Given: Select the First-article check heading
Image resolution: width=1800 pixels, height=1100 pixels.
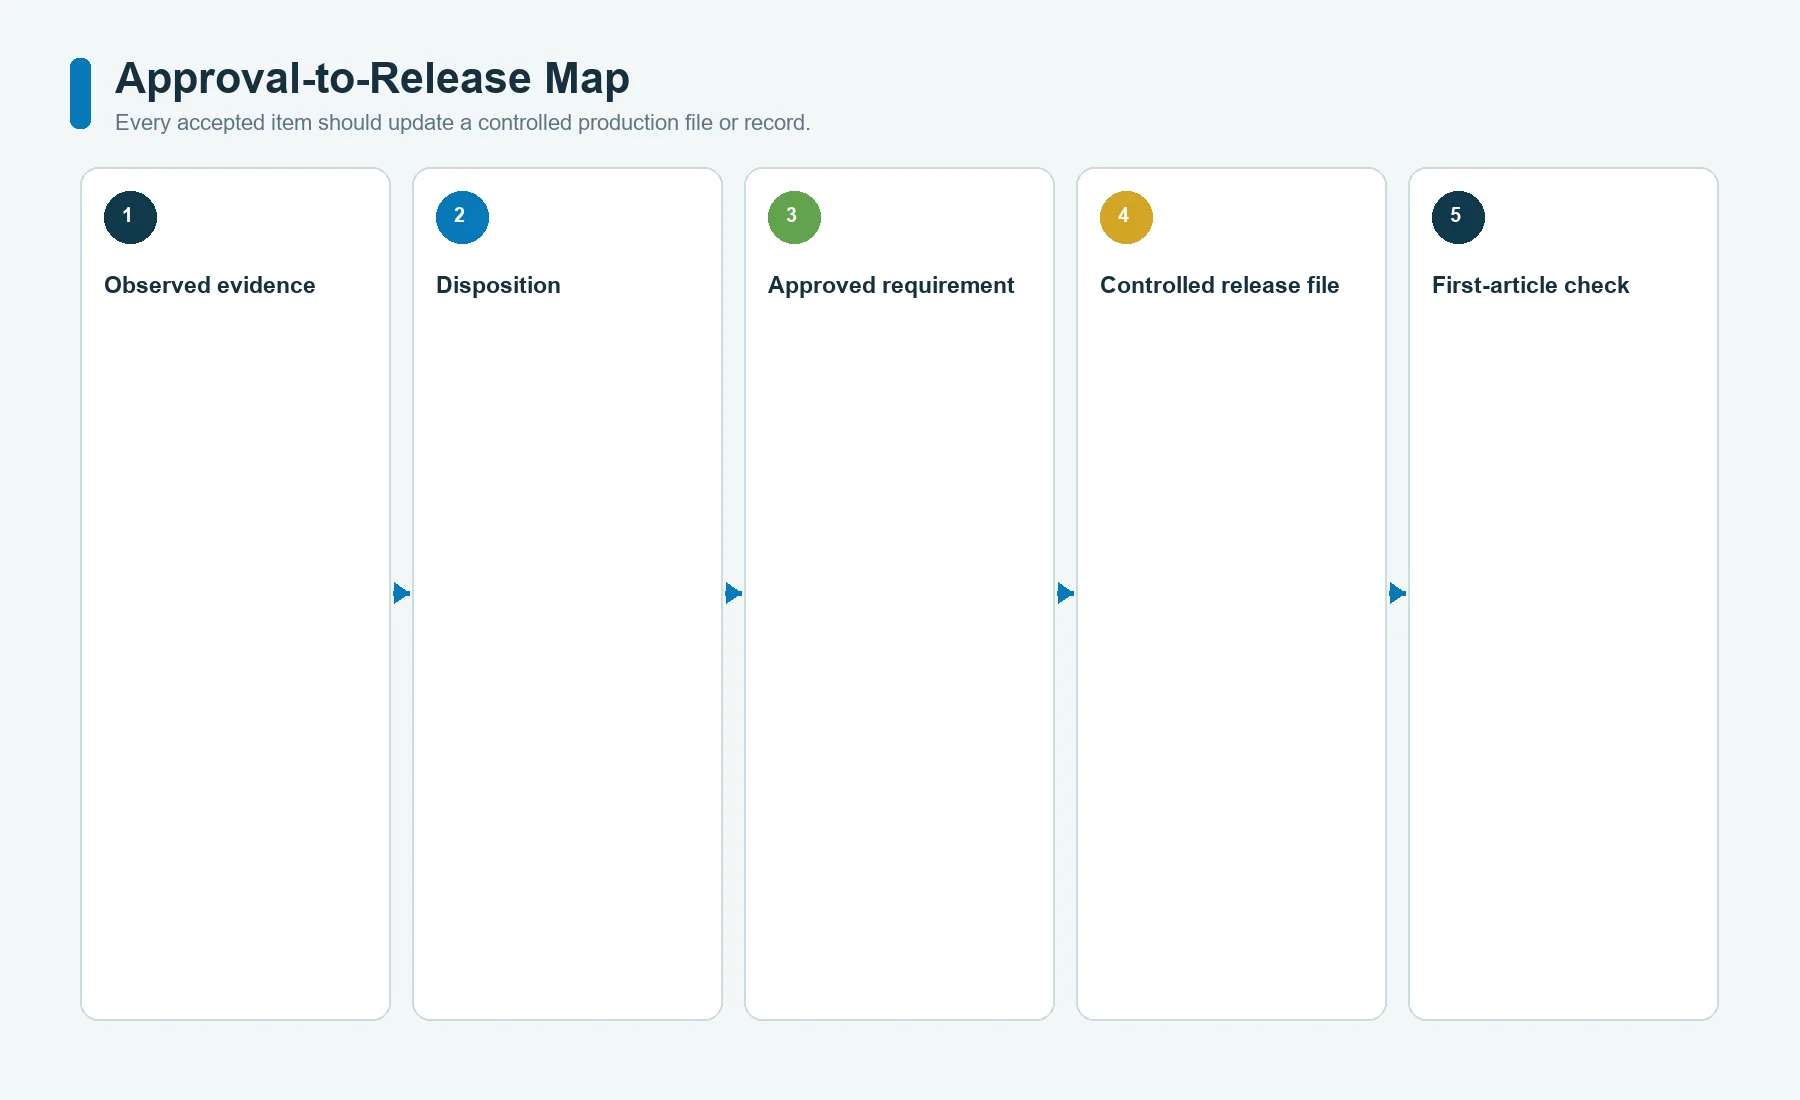Looking at the screenshot, I should (x=1530, y=285).
